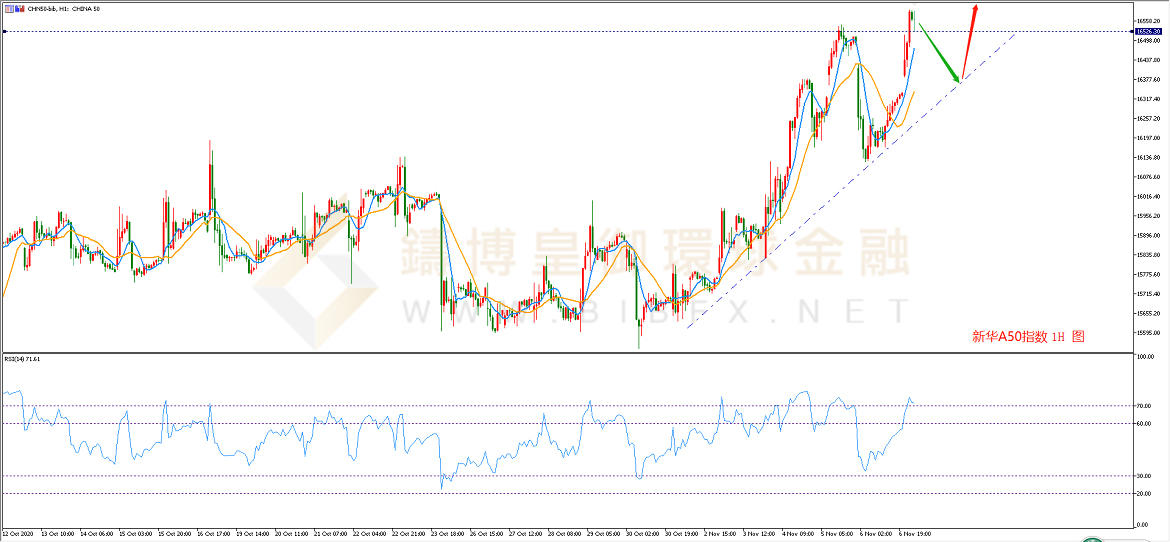The width and height of the screenshot is (1170, 542).
Task: Click the RSI 100.00 scale label
Action: (1147, 358)
